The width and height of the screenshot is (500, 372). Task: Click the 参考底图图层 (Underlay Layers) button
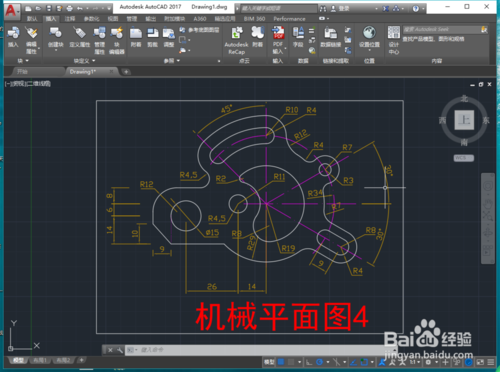[199, 30]
